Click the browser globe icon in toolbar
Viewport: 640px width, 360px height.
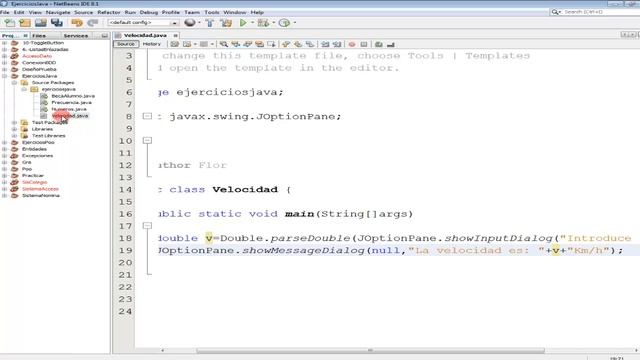pyautogui.click(x=190, y=23)
